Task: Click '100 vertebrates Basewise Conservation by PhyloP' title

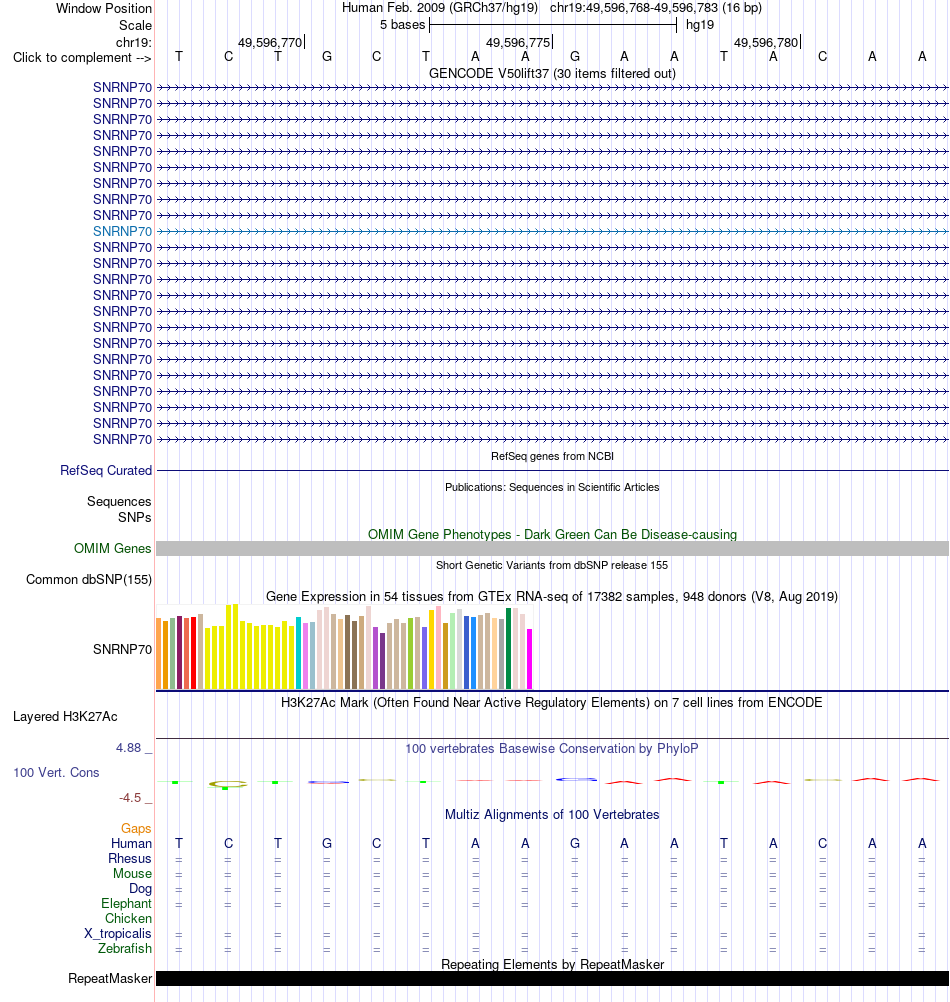Action: 552,748
